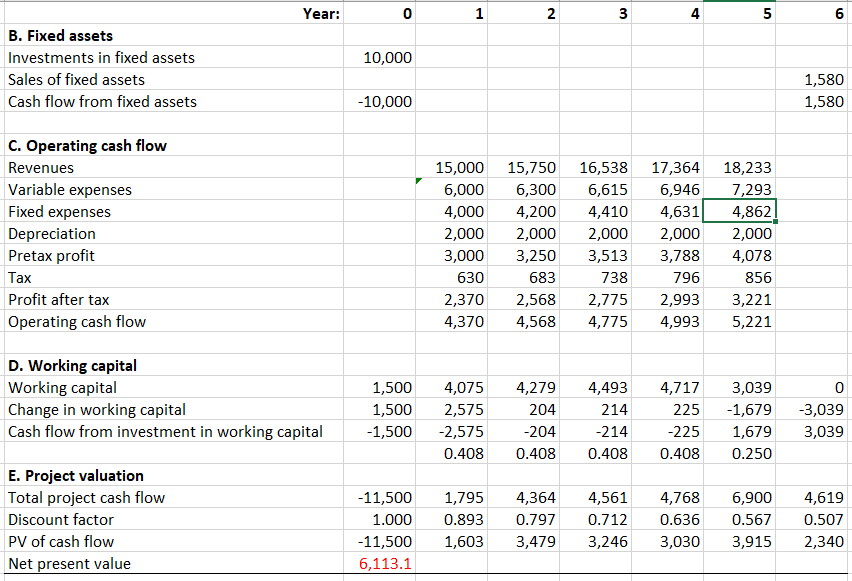Click cash flow from working capital 1,679

[739, 431]
